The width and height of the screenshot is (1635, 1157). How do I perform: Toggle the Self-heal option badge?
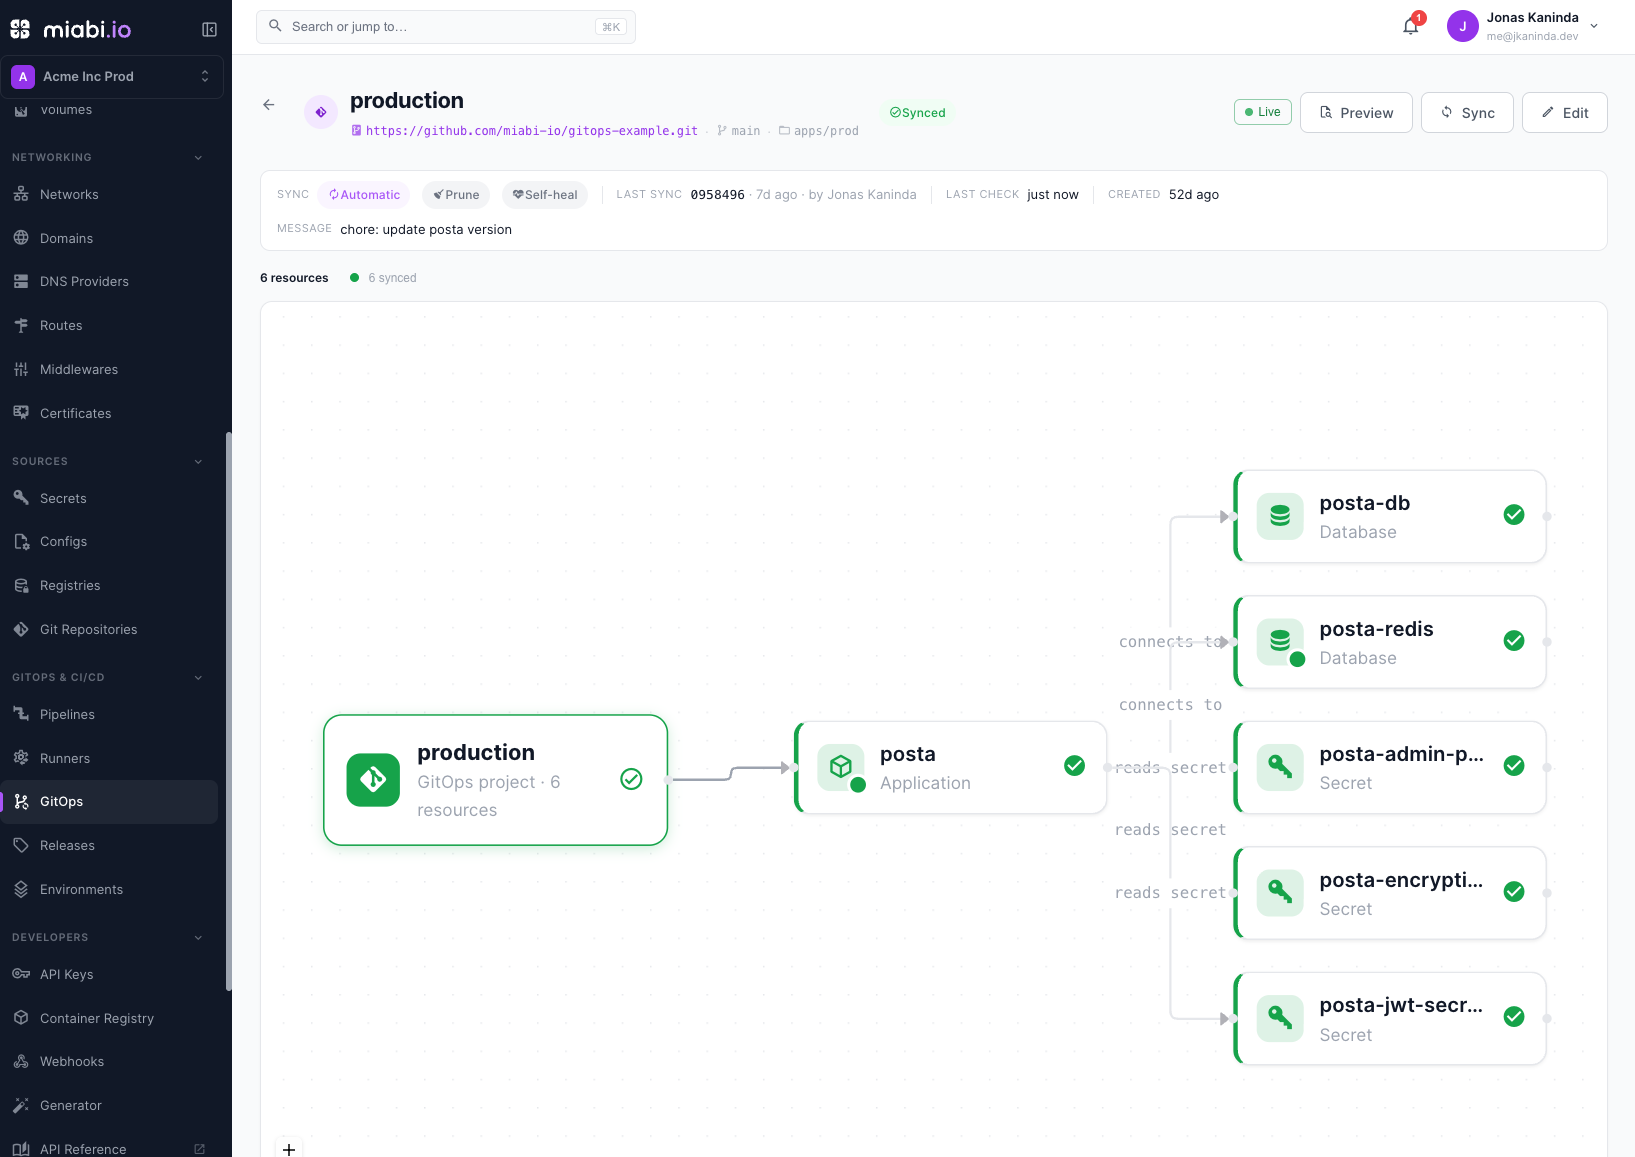pyautogui.click(x=545, y=195)
